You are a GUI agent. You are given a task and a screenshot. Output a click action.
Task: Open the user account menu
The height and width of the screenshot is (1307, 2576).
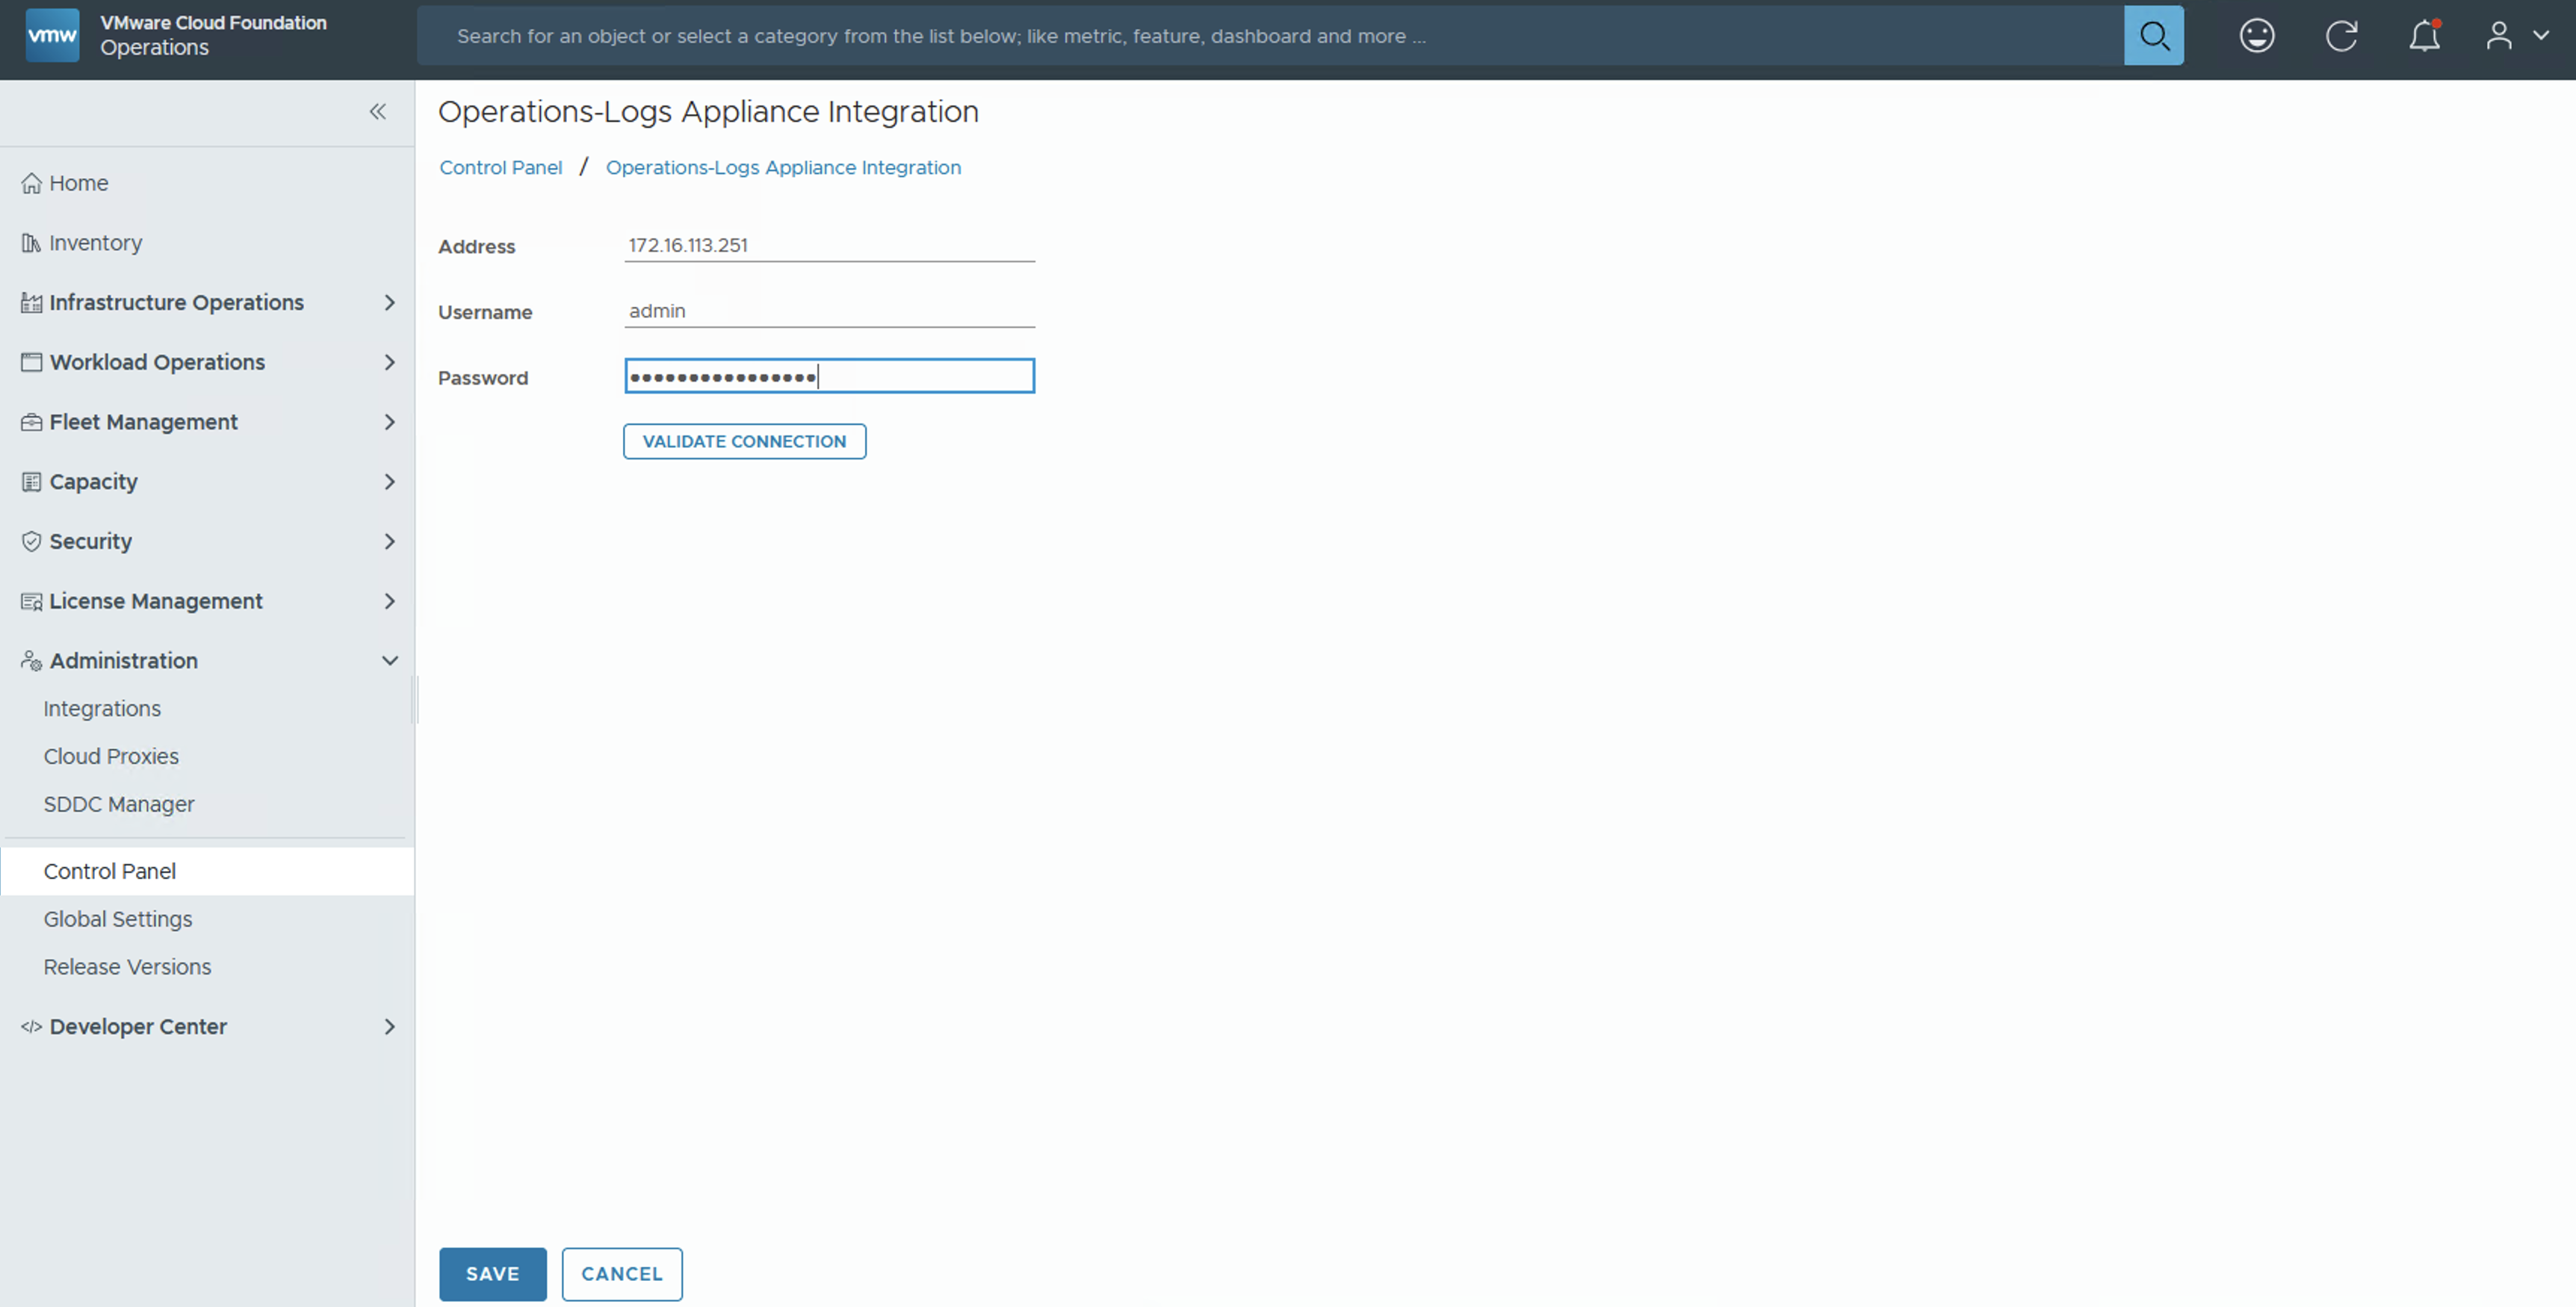2515,36
